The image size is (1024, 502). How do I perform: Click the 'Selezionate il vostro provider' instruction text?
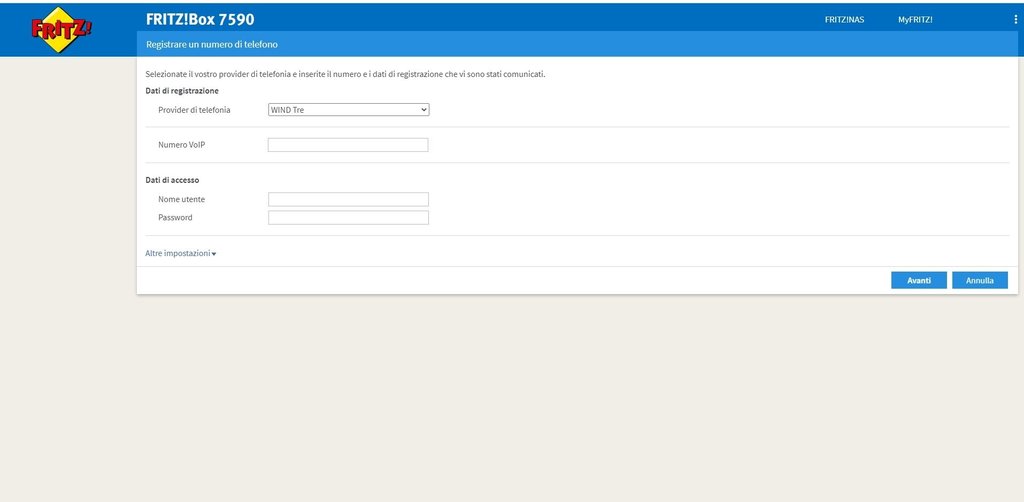[345, 74]
